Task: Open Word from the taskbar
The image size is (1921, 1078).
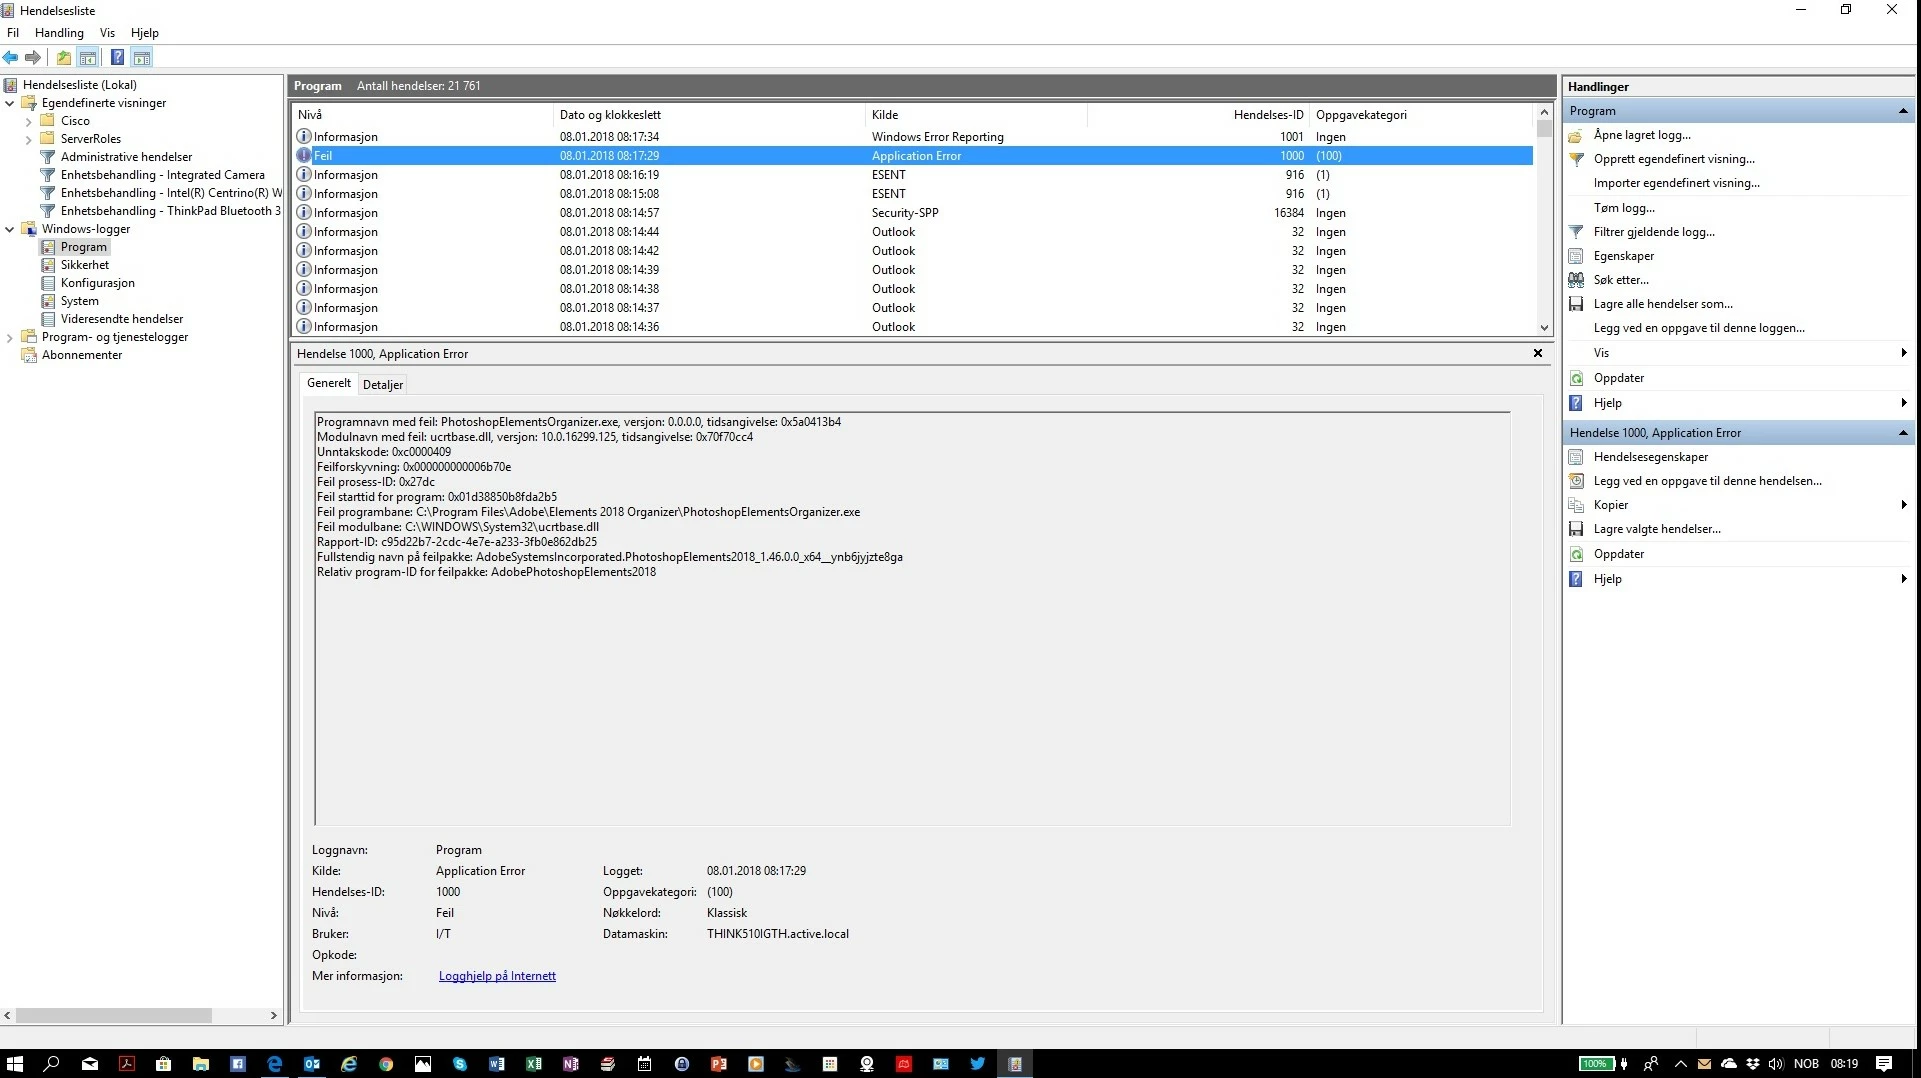Action: point(496,1064)
